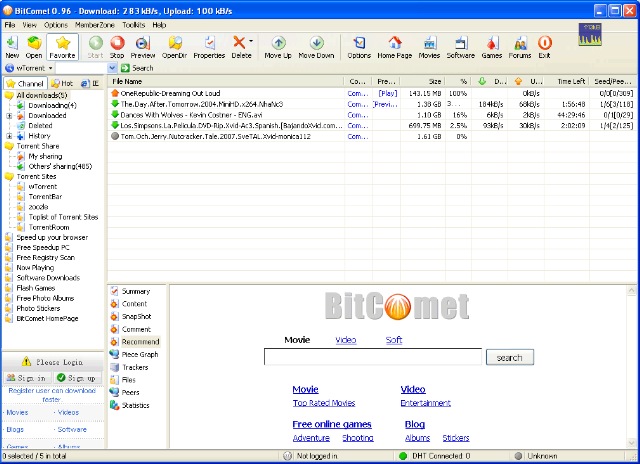The image size is (640, 464).
Task: Expand the Downloaded tree node
Action: (9, 115)
